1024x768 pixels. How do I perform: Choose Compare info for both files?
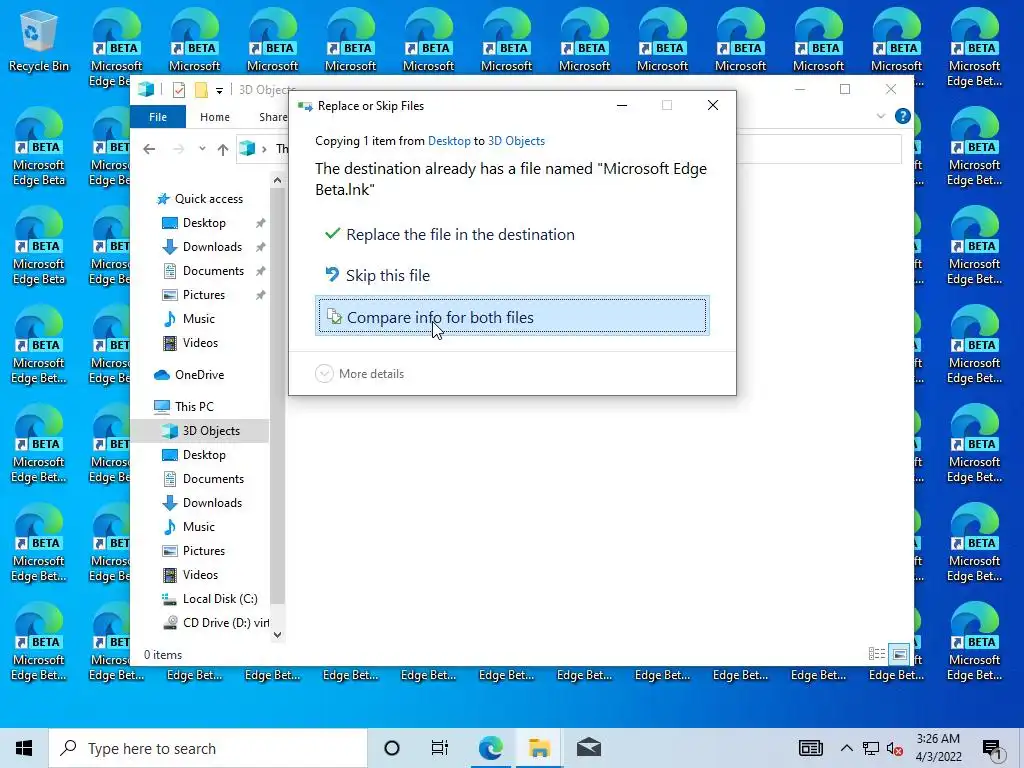coord(512,317)
